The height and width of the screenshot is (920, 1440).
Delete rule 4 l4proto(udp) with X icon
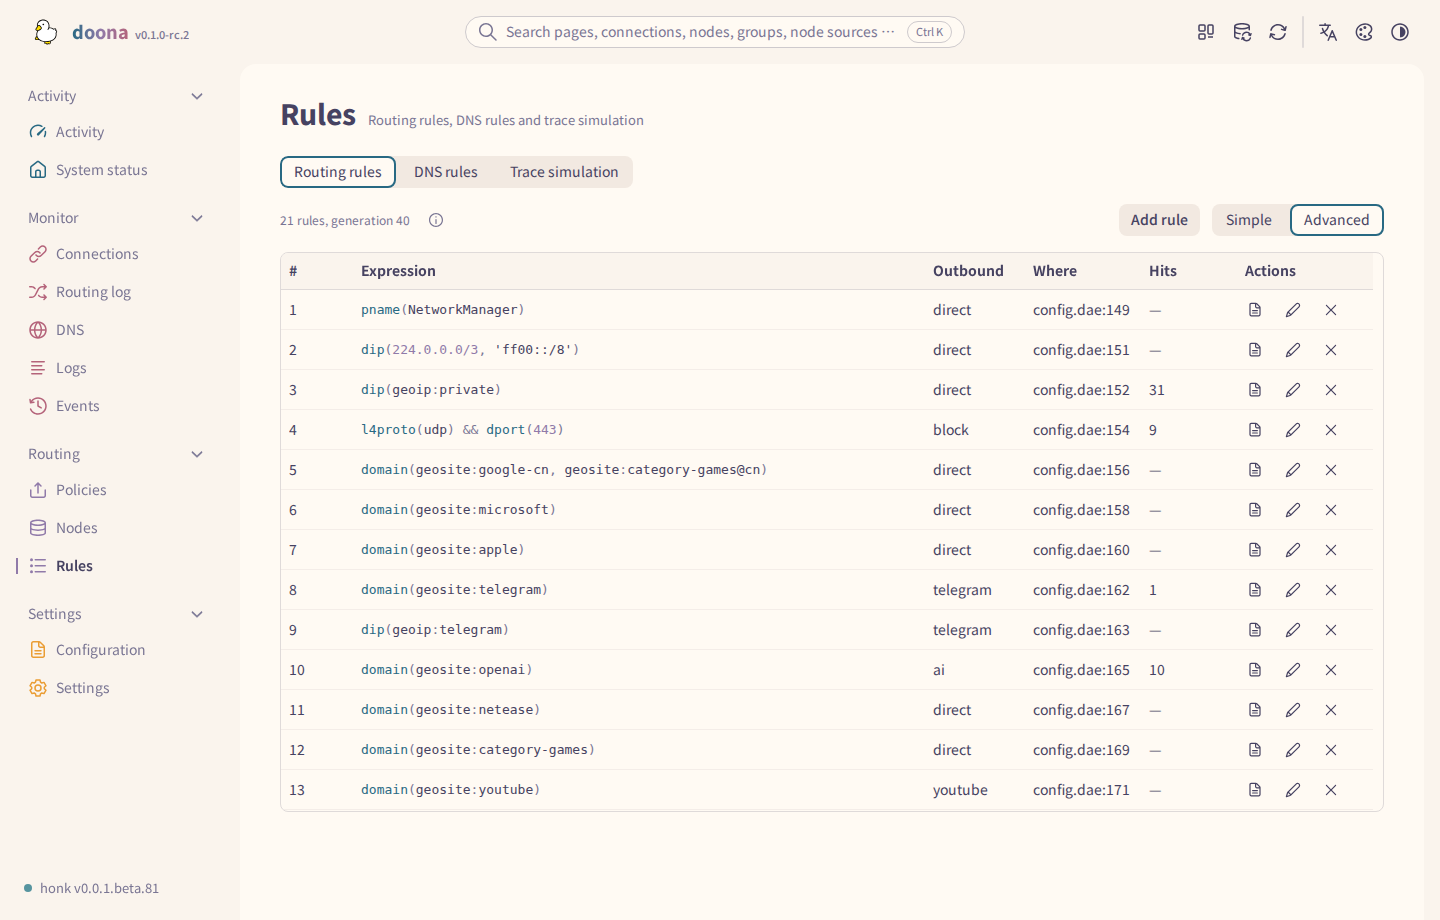1331,430
